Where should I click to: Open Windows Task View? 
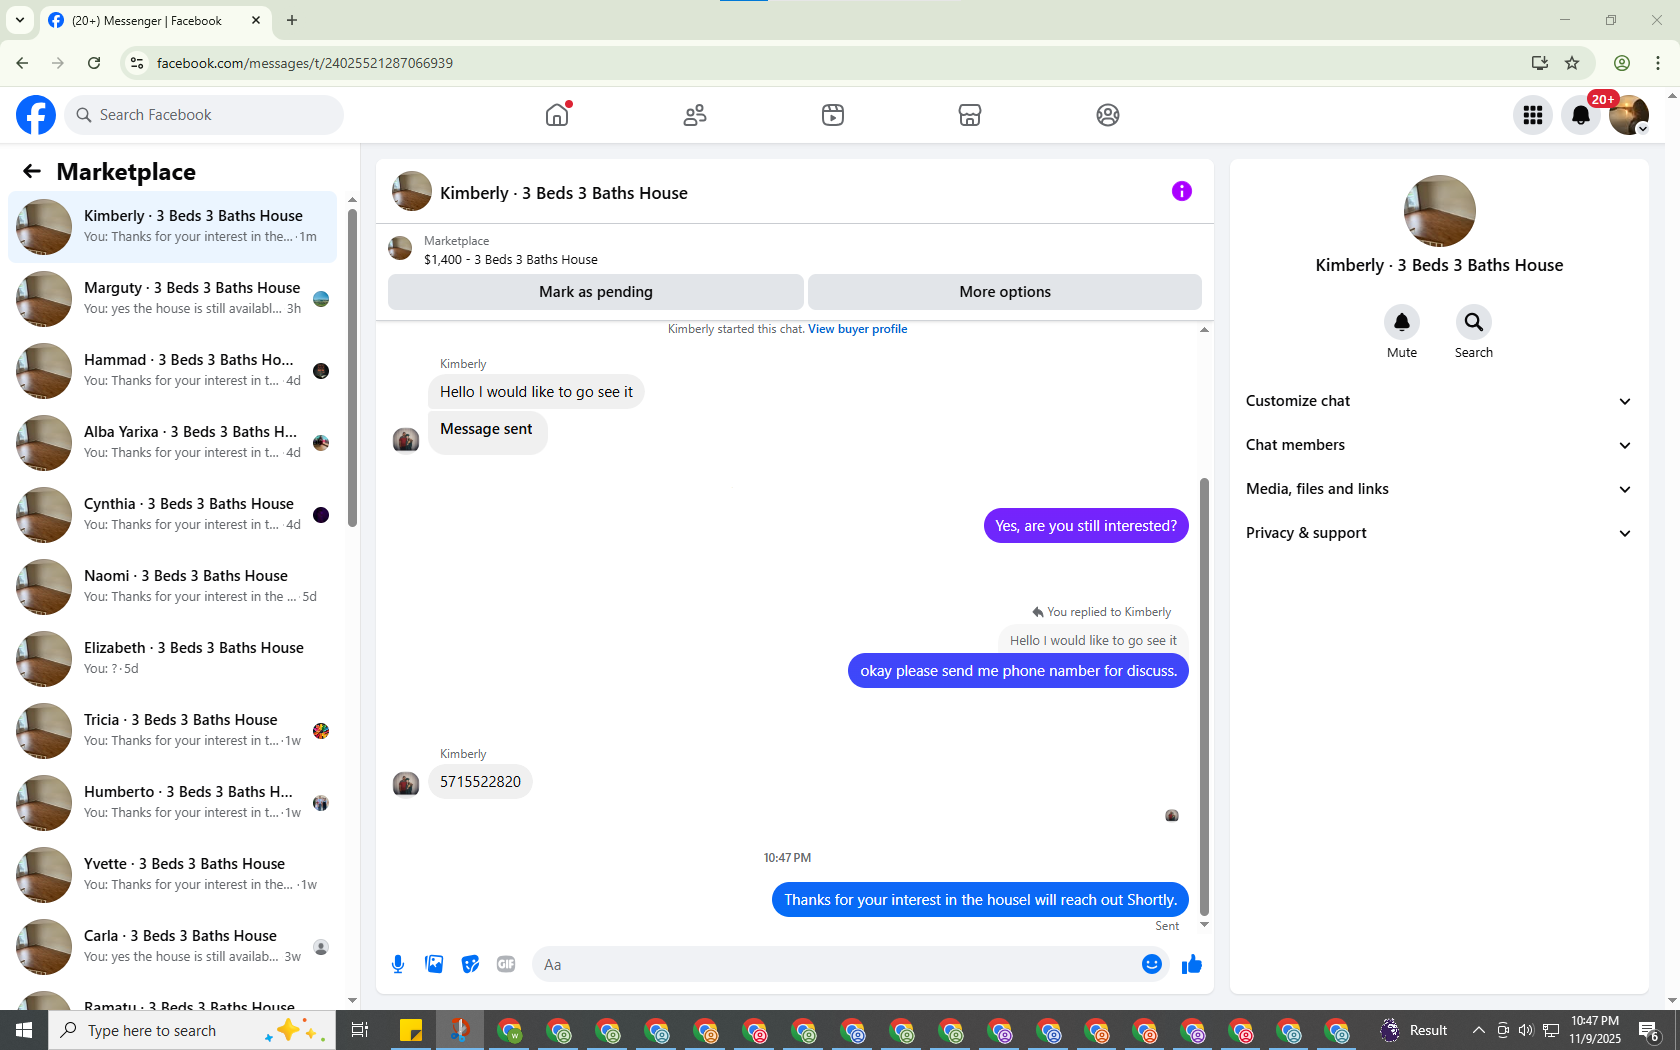pyautogui.click(x=360, y=1030)
